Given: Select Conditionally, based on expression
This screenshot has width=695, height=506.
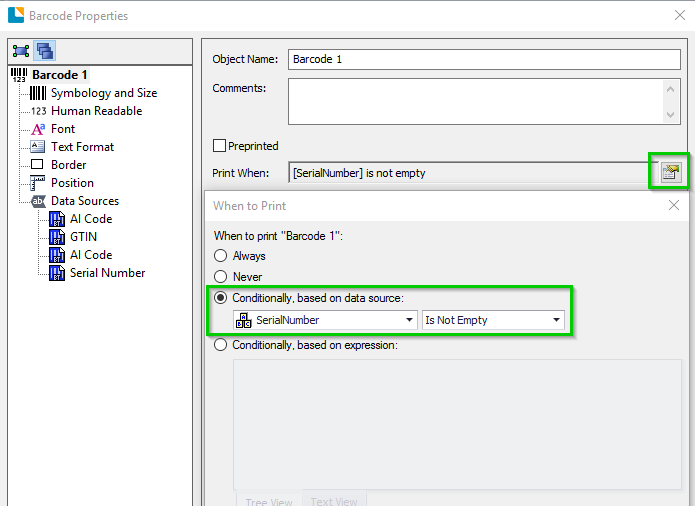Looking at the screenshot, I should pos(220,345).
